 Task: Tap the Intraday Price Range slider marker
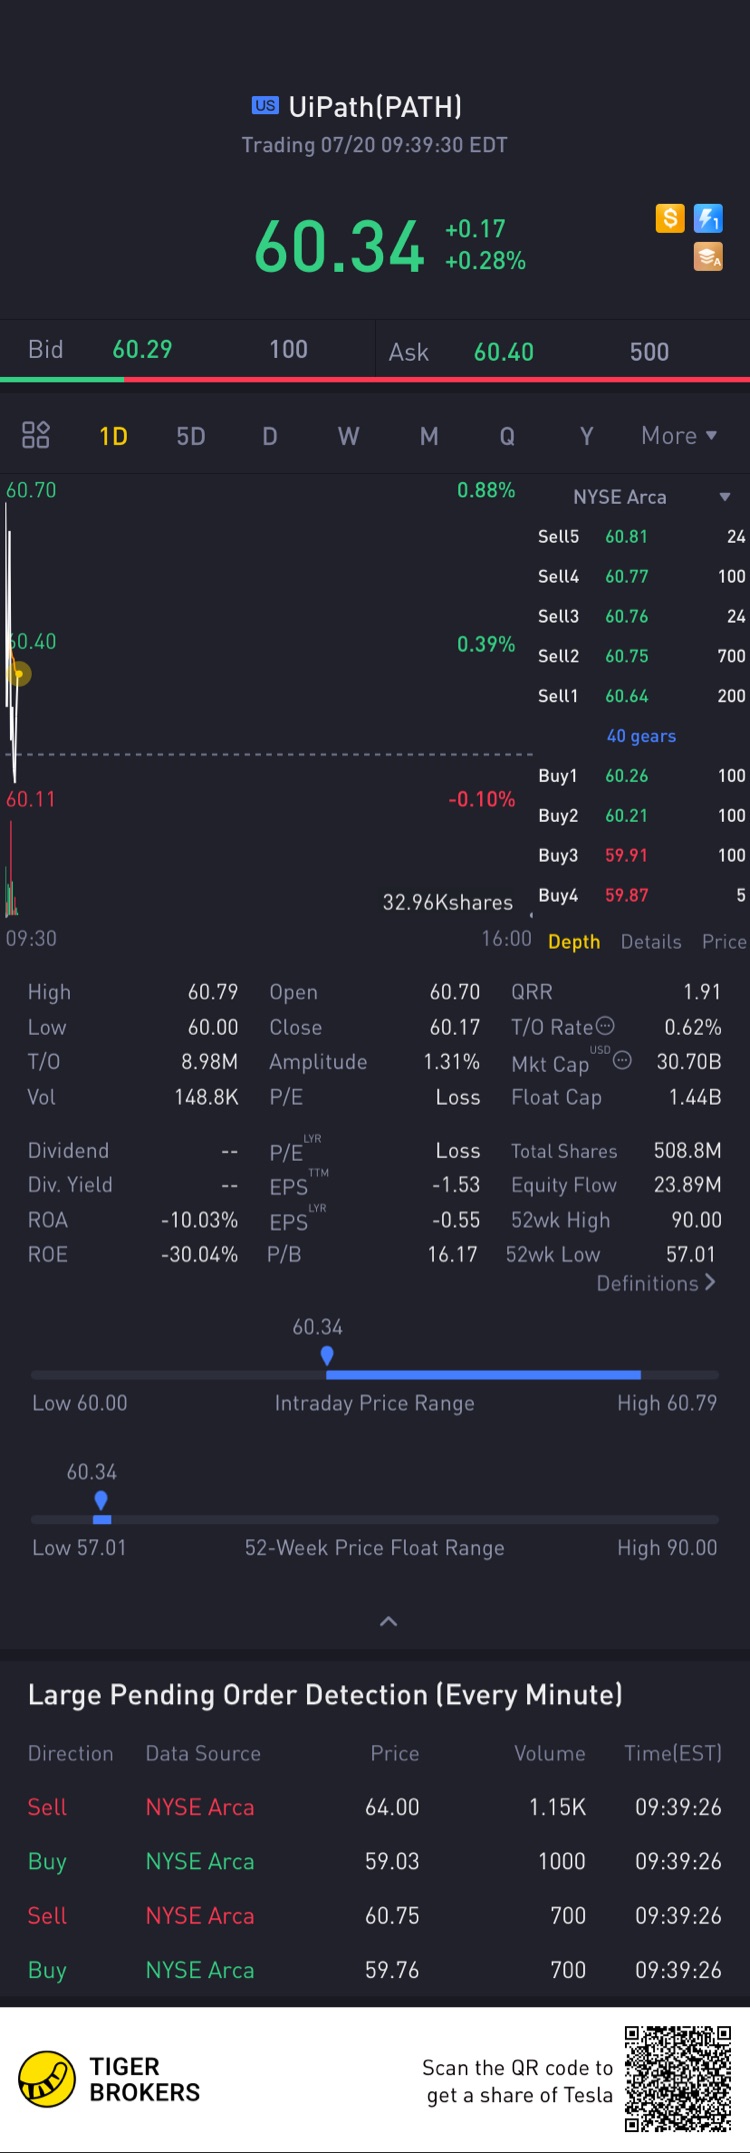[327, 1356]
